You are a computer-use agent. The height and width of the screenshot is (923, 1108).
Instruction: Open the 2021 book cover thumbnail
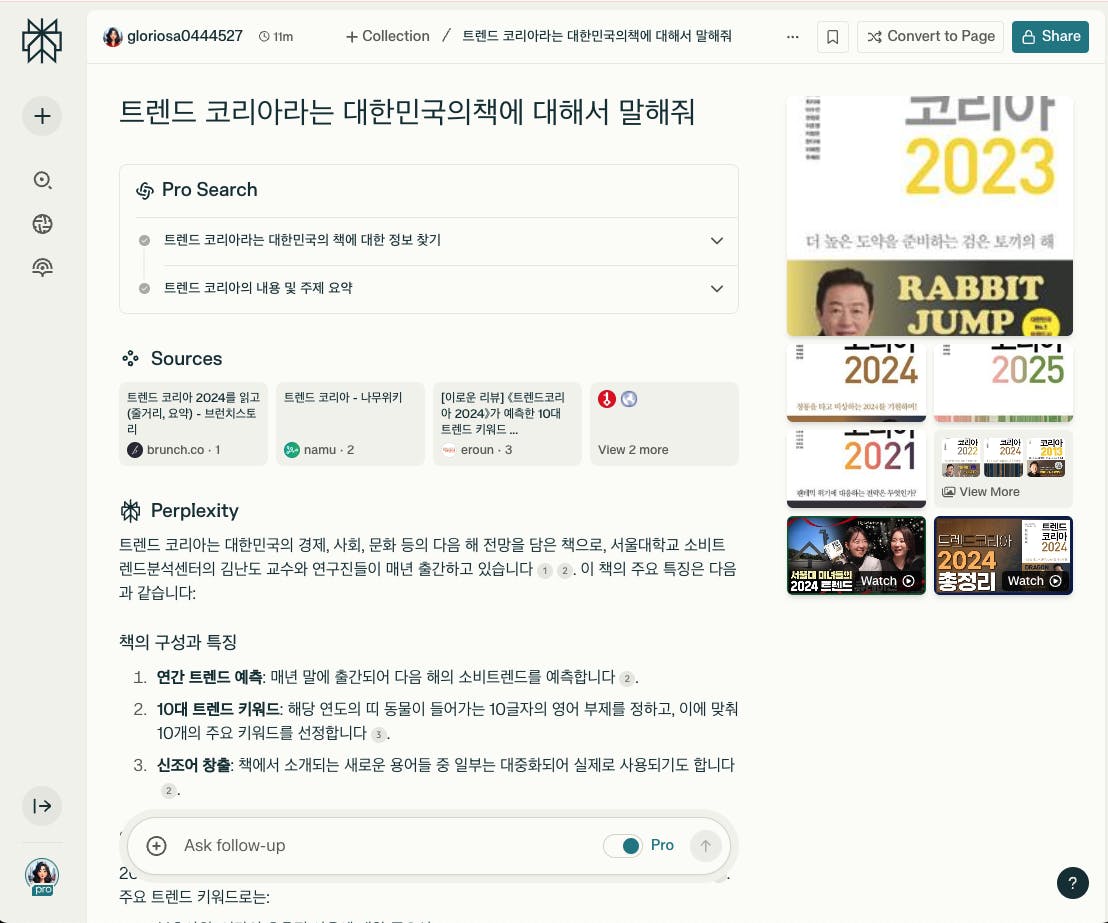click(856, 469)
